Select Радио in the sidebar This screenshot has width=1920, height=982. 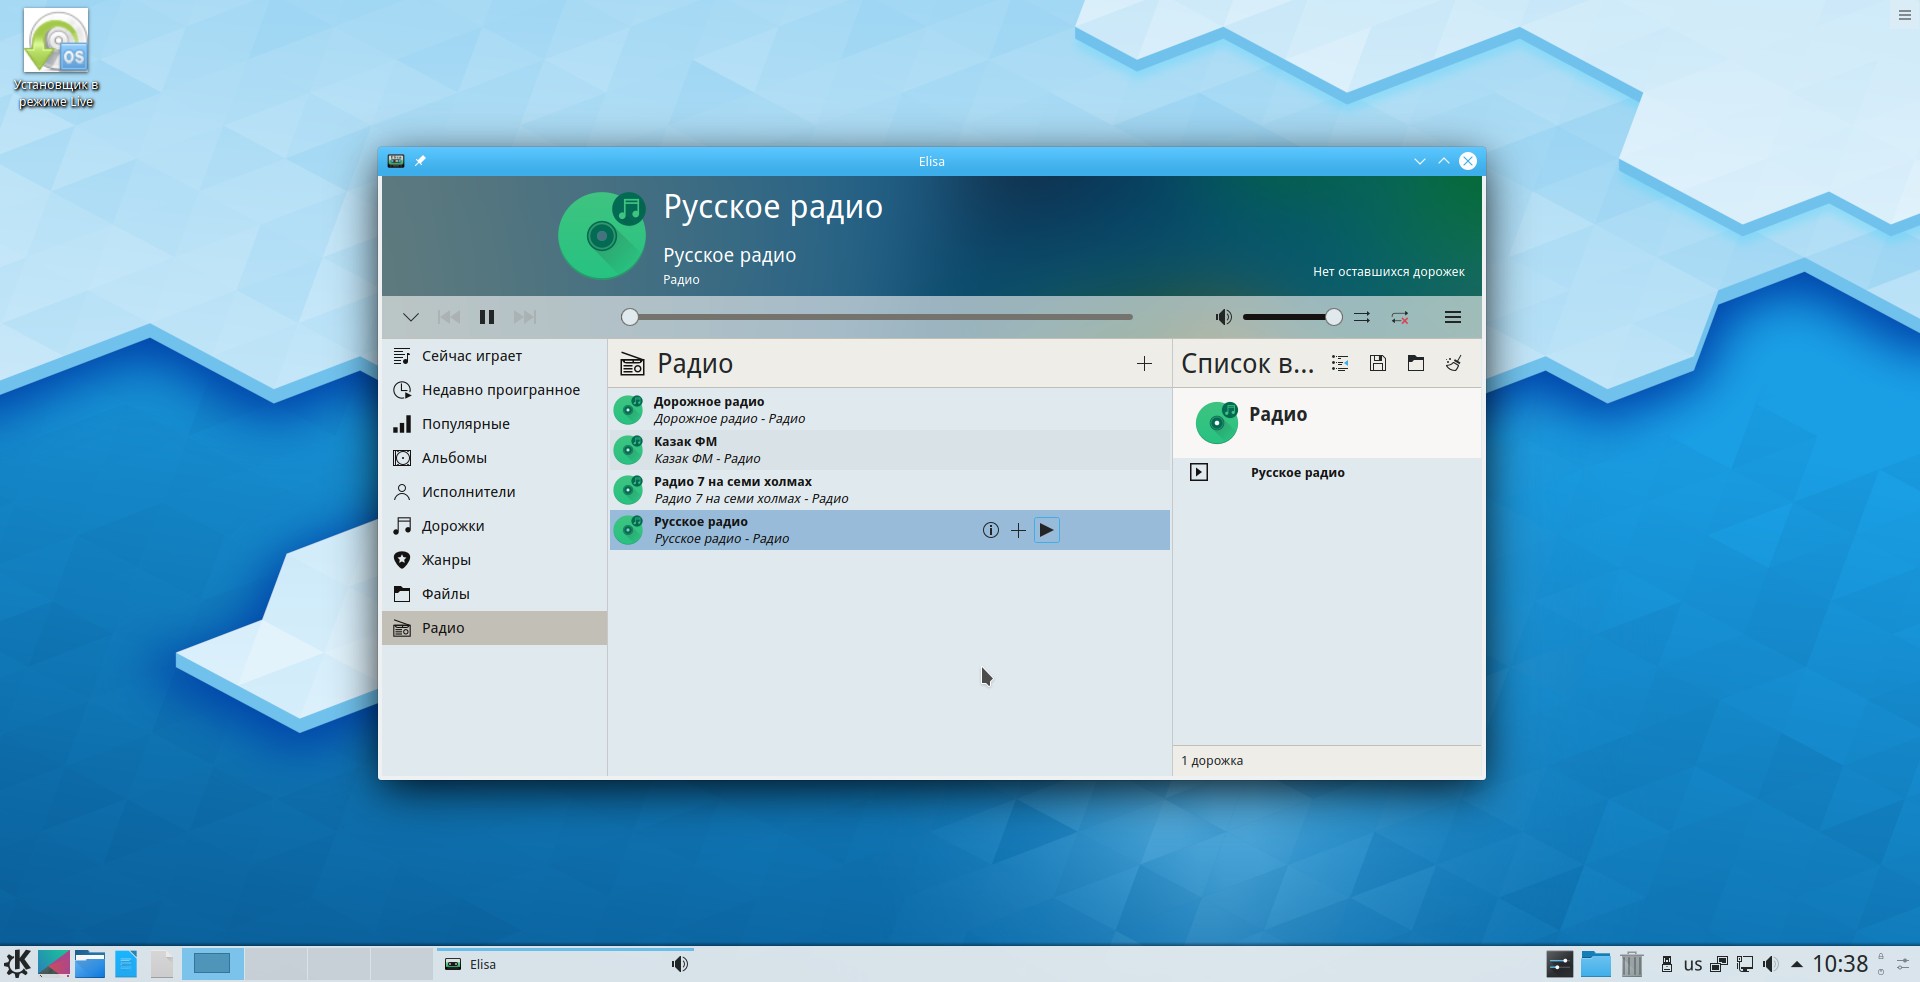pos(494,628)
